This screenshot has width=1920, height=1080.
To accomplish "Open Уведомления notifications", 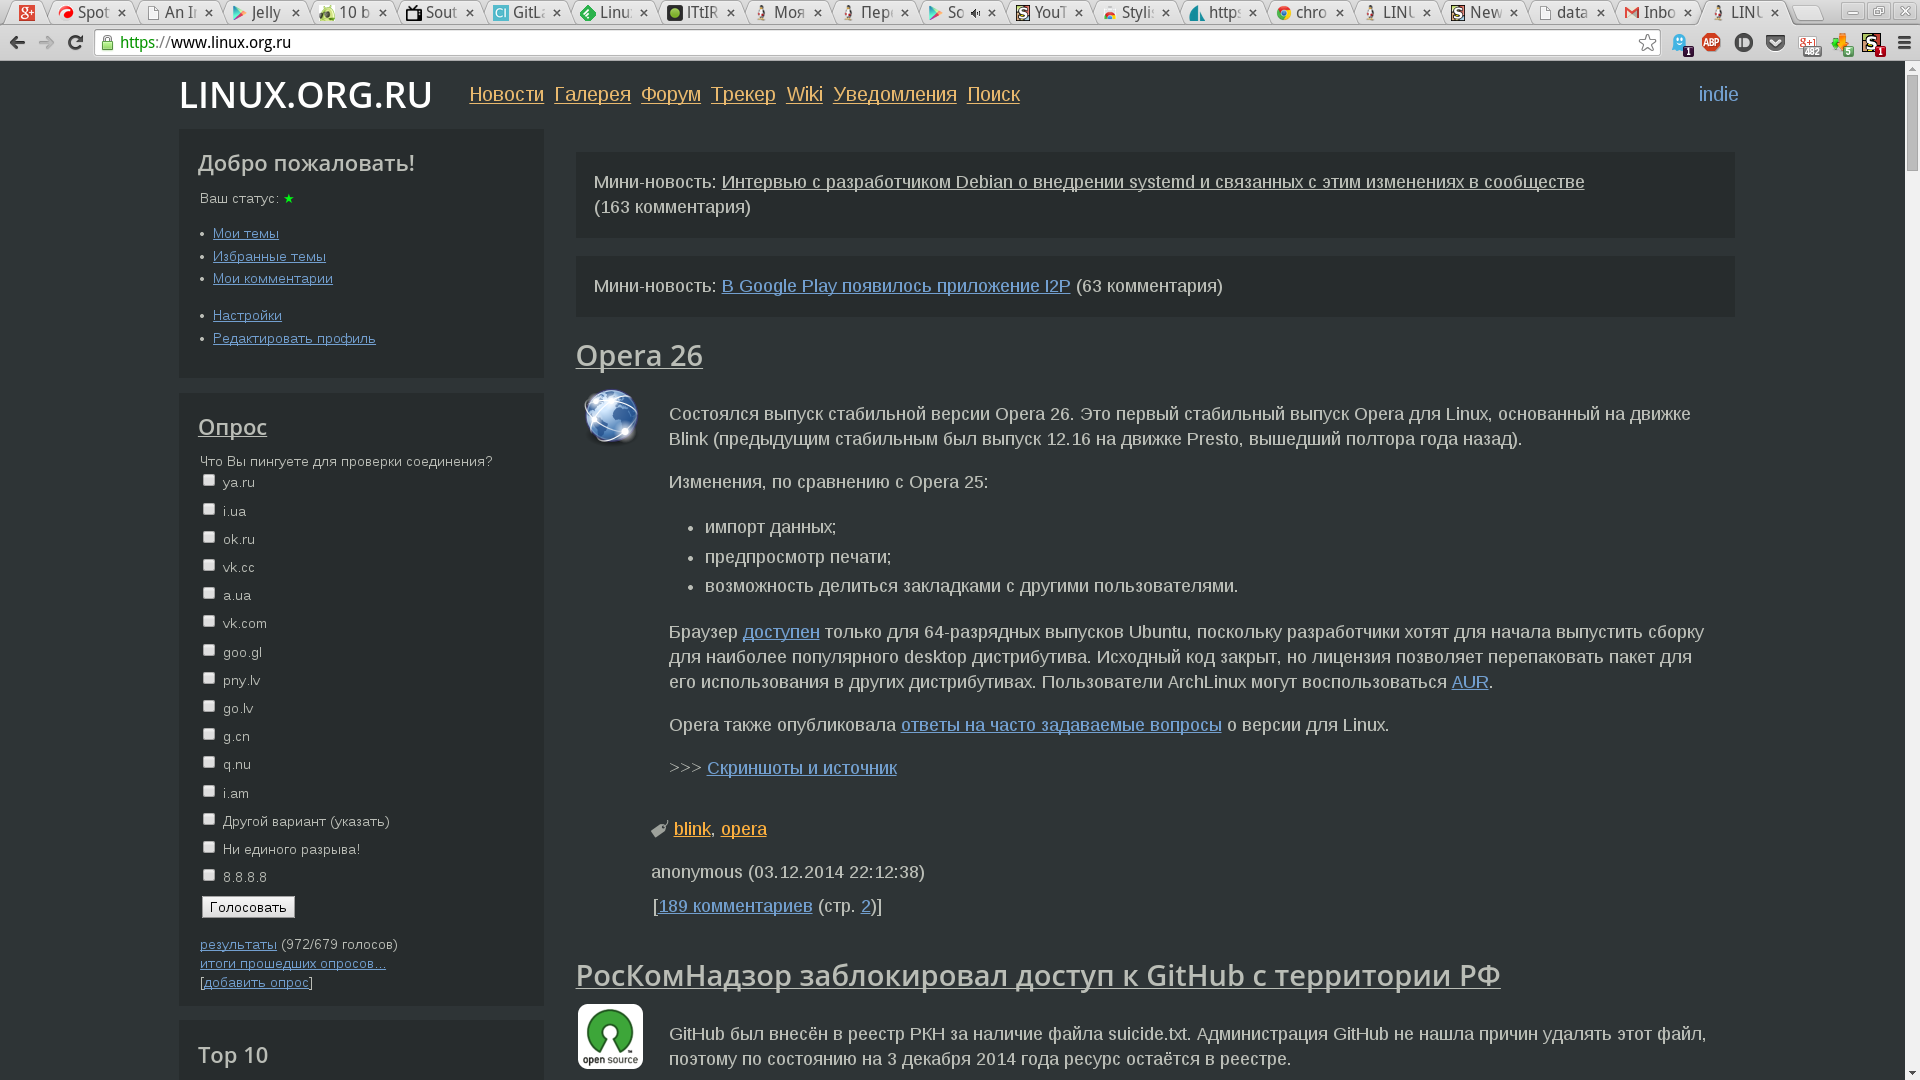I will [895, 94].
